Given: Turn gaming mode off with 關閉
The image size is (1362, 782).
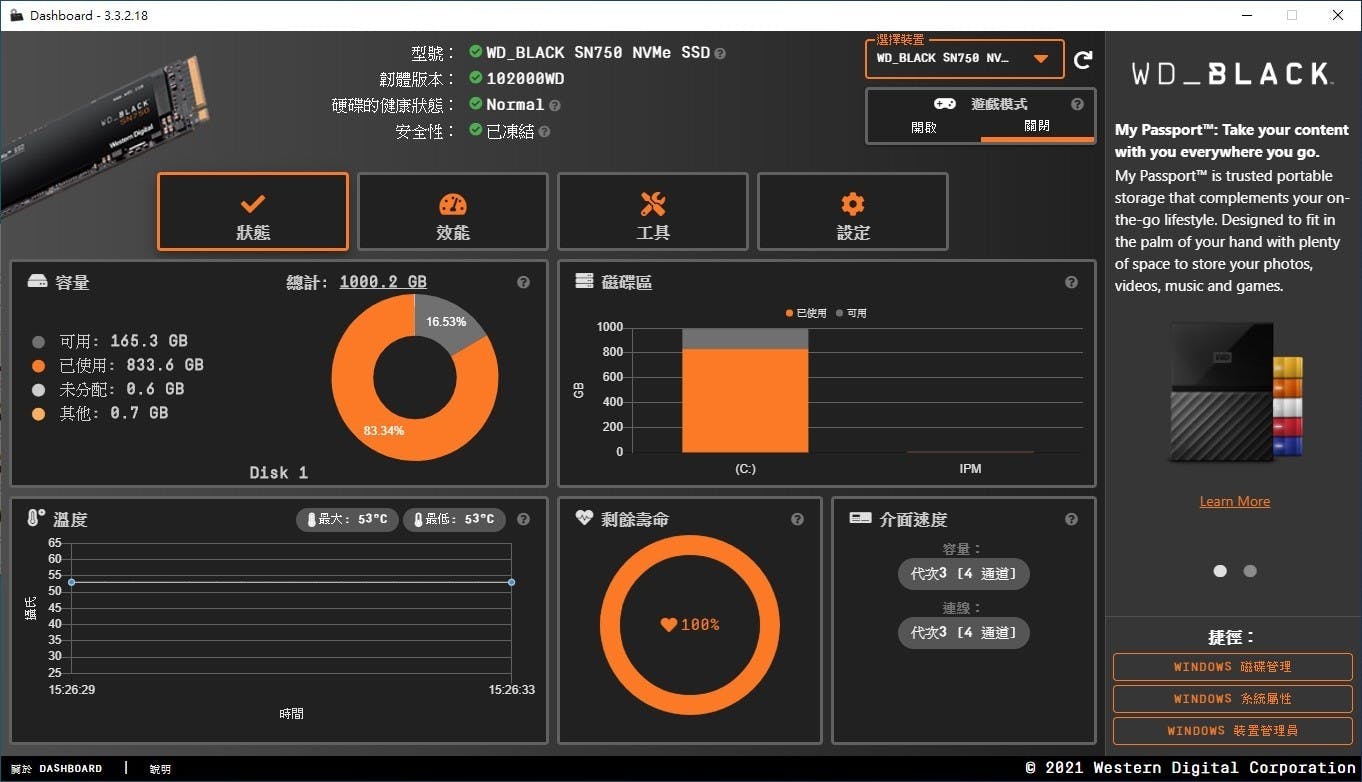Looking at the screenshot, I should coord(1037,128).
